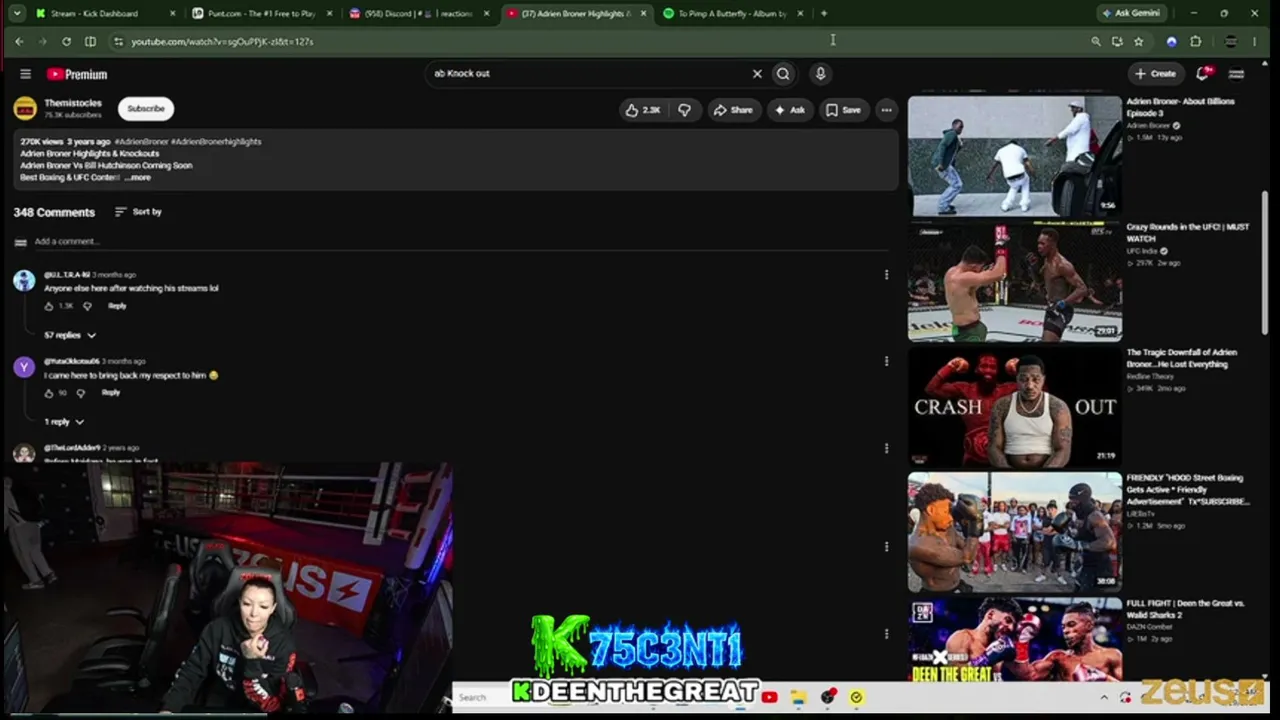Open options menu for 'bring back my respect' comment
1280x720 pixels.
886,361
